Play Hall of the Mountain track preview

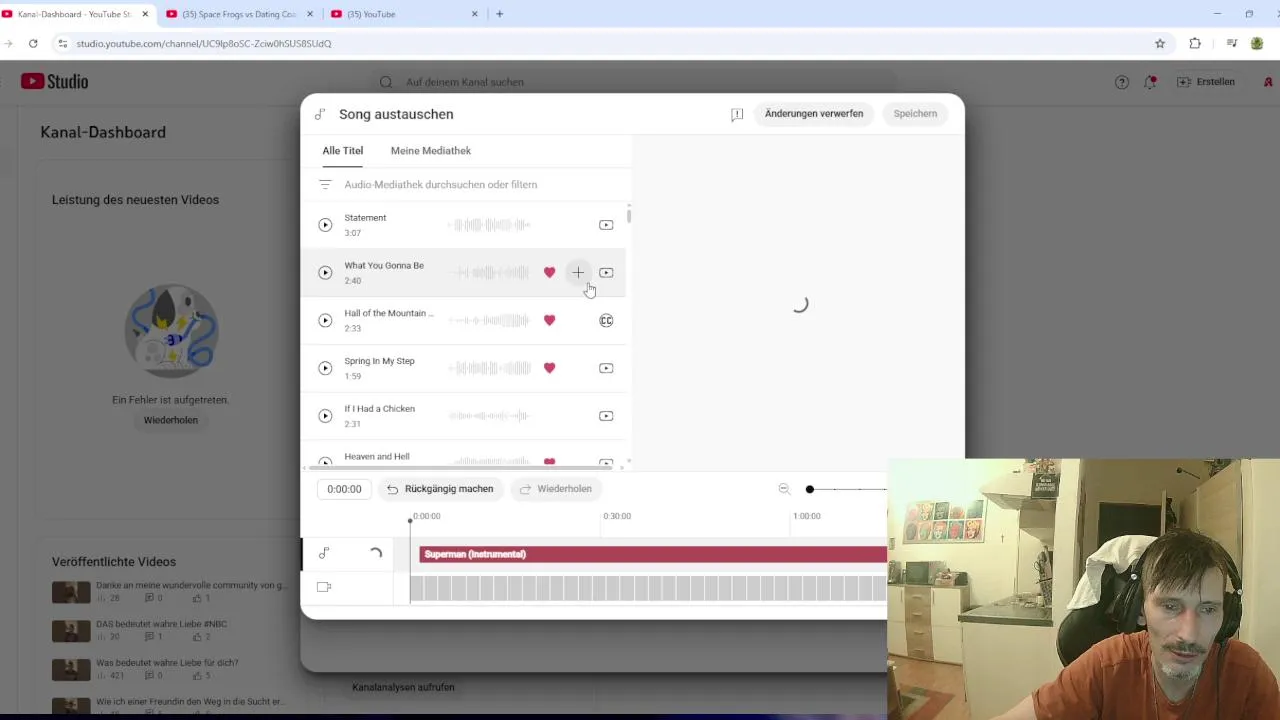point(325,320)
